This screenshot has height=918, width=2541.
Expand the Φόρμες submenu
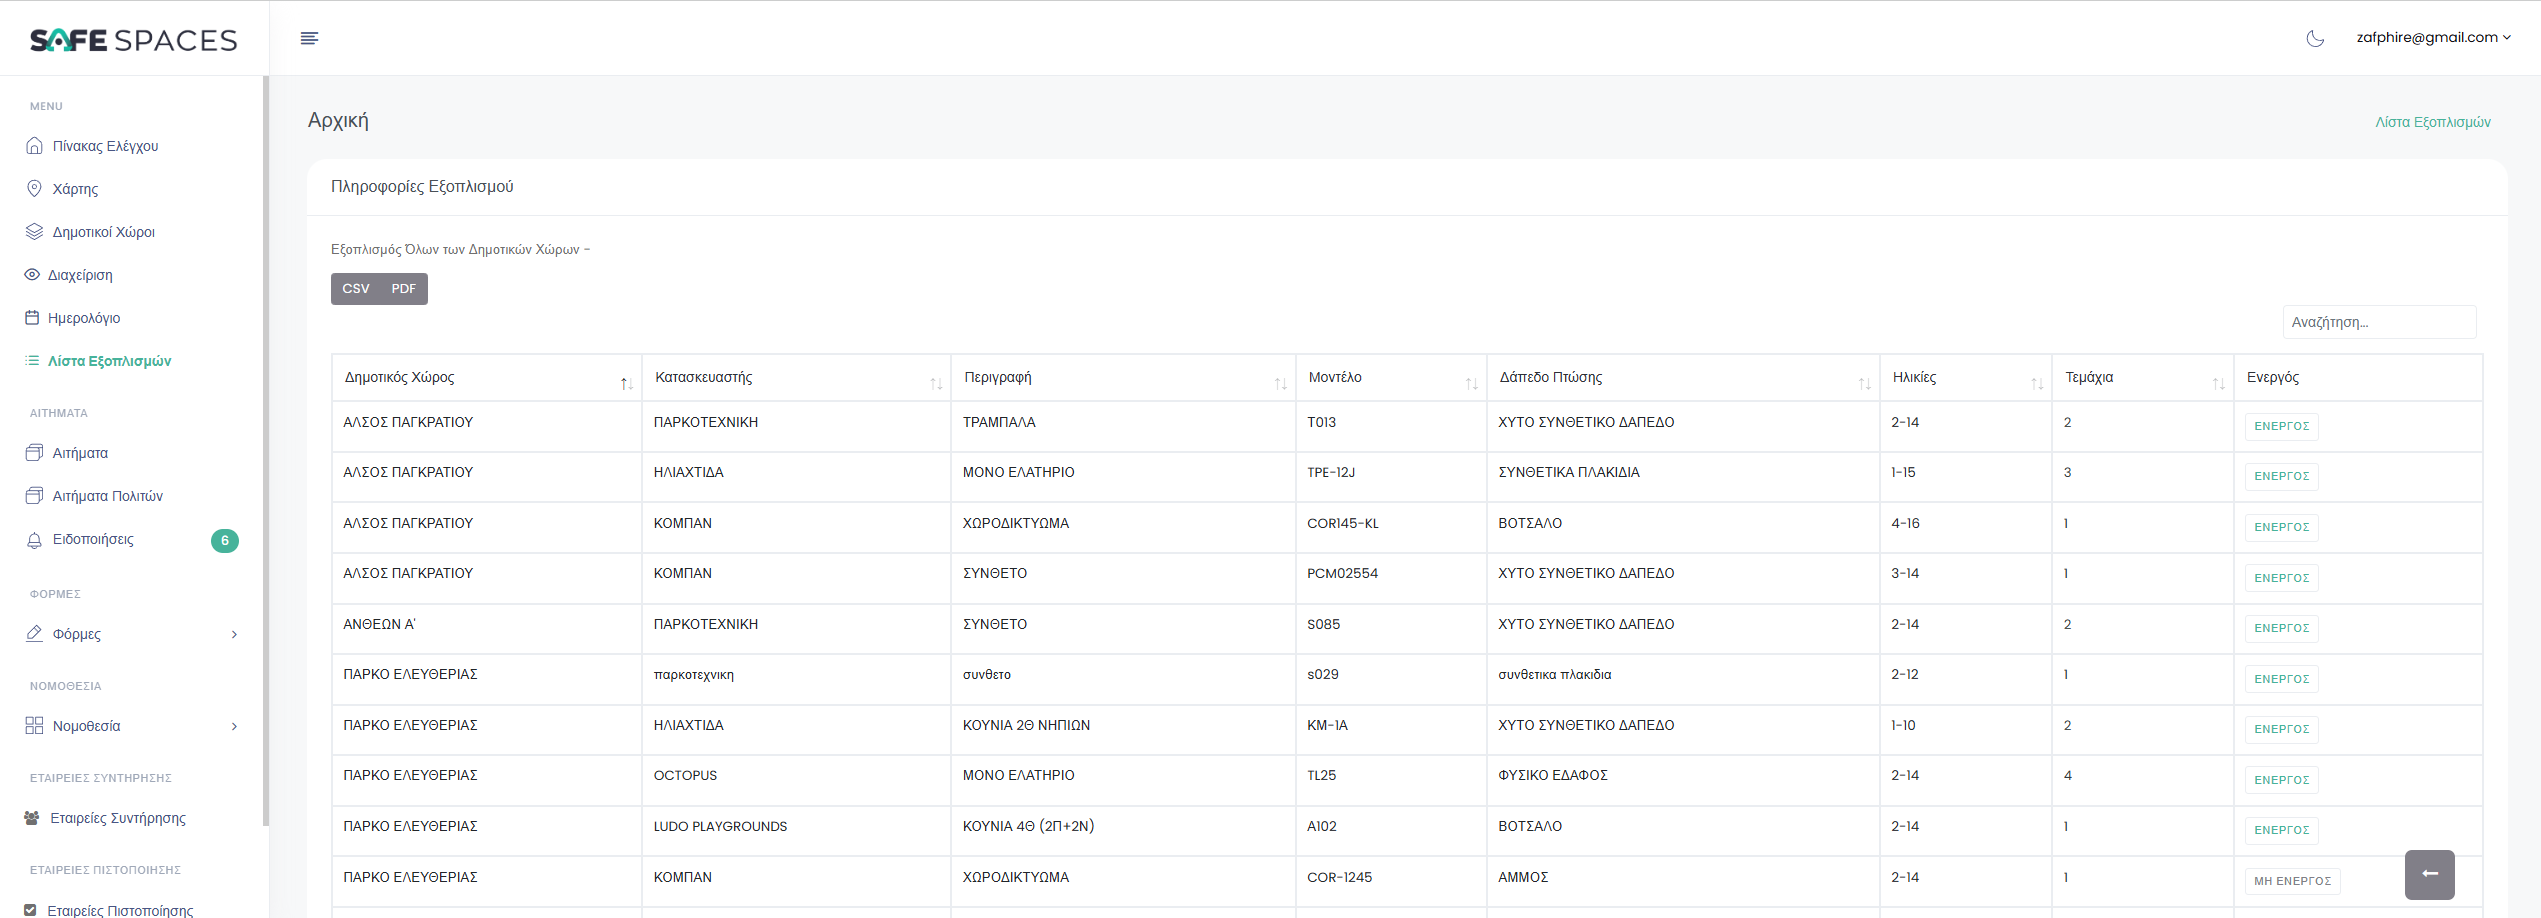[234, 634]
